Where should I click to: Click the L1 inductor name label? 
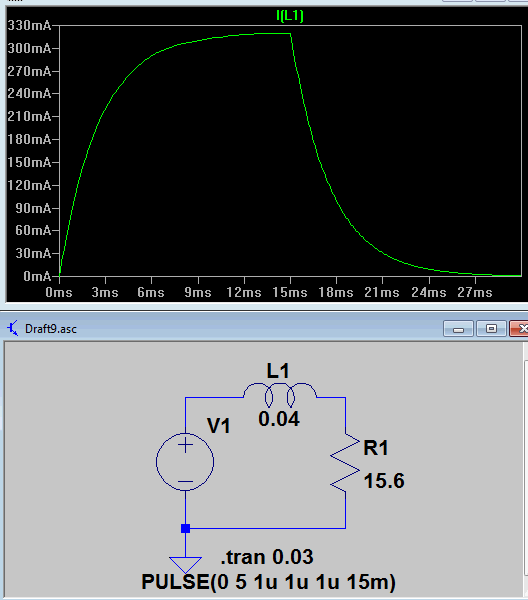[278, 371]
